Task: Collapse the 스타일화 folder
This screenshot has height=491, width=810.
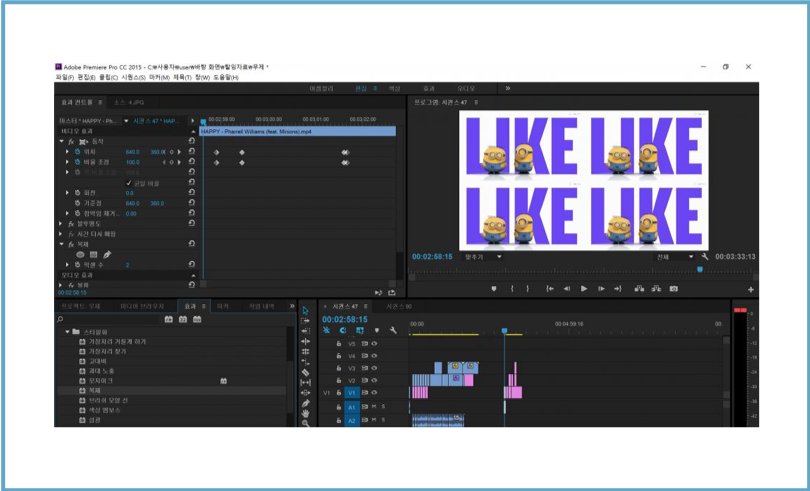Action: (x=67, y=332)
